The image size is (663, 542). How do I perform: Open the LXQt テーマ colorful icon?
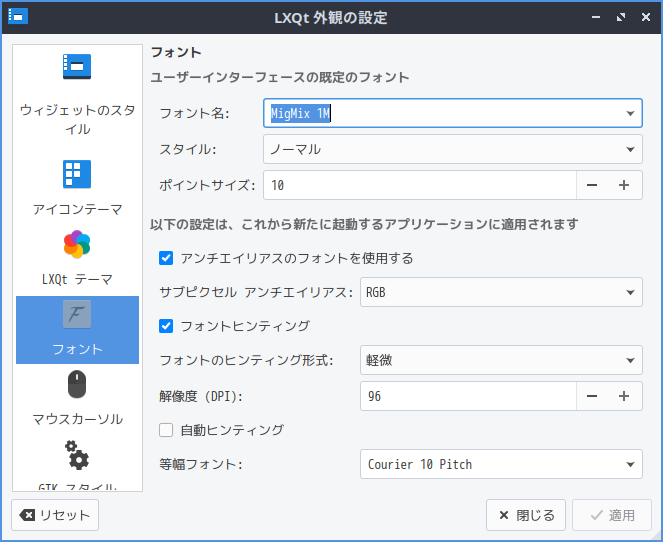click(x=77, y=244)
